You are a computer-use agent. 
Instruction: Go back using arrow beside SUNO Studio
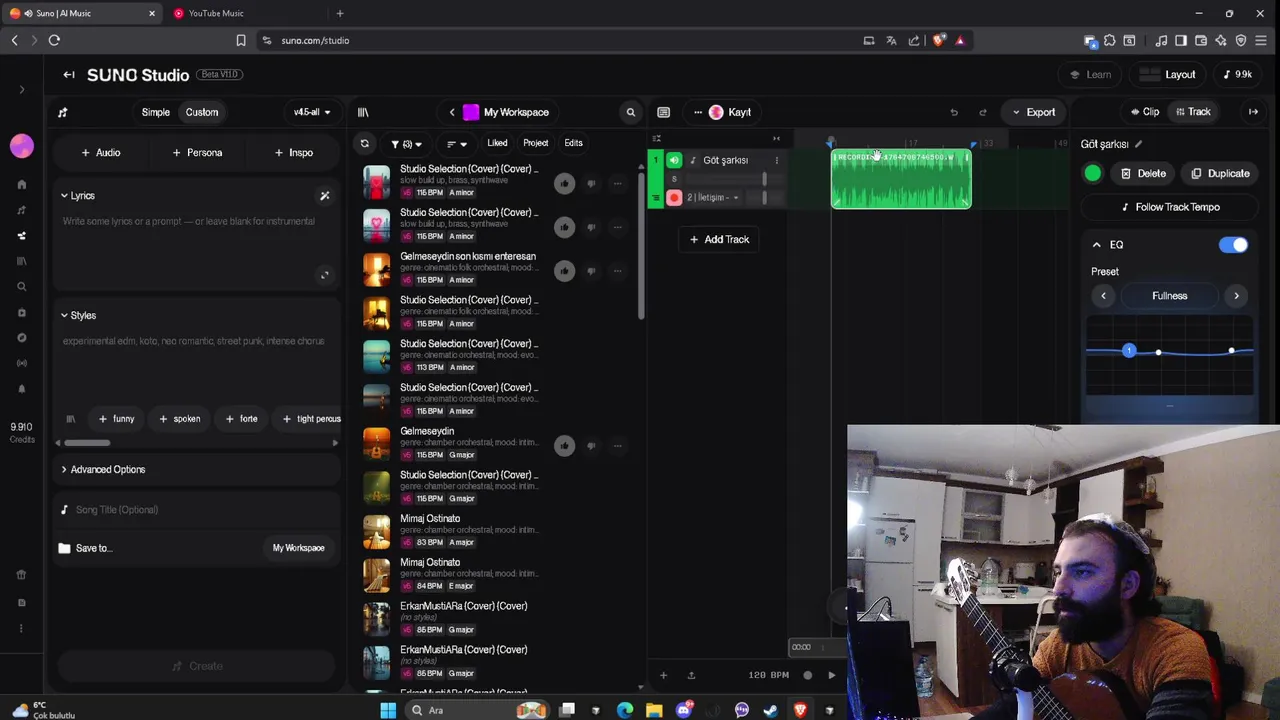(69, 75)
